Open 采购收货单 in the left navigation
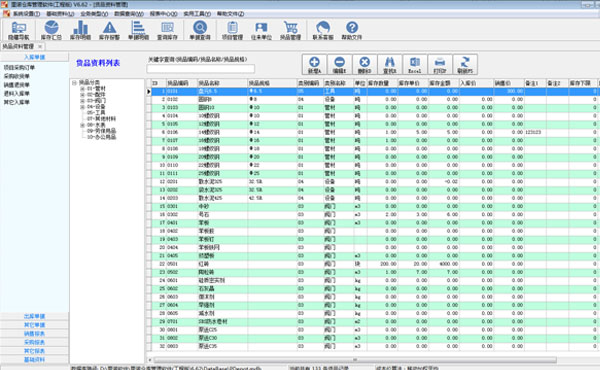600x370 pixels. (16, 76)
